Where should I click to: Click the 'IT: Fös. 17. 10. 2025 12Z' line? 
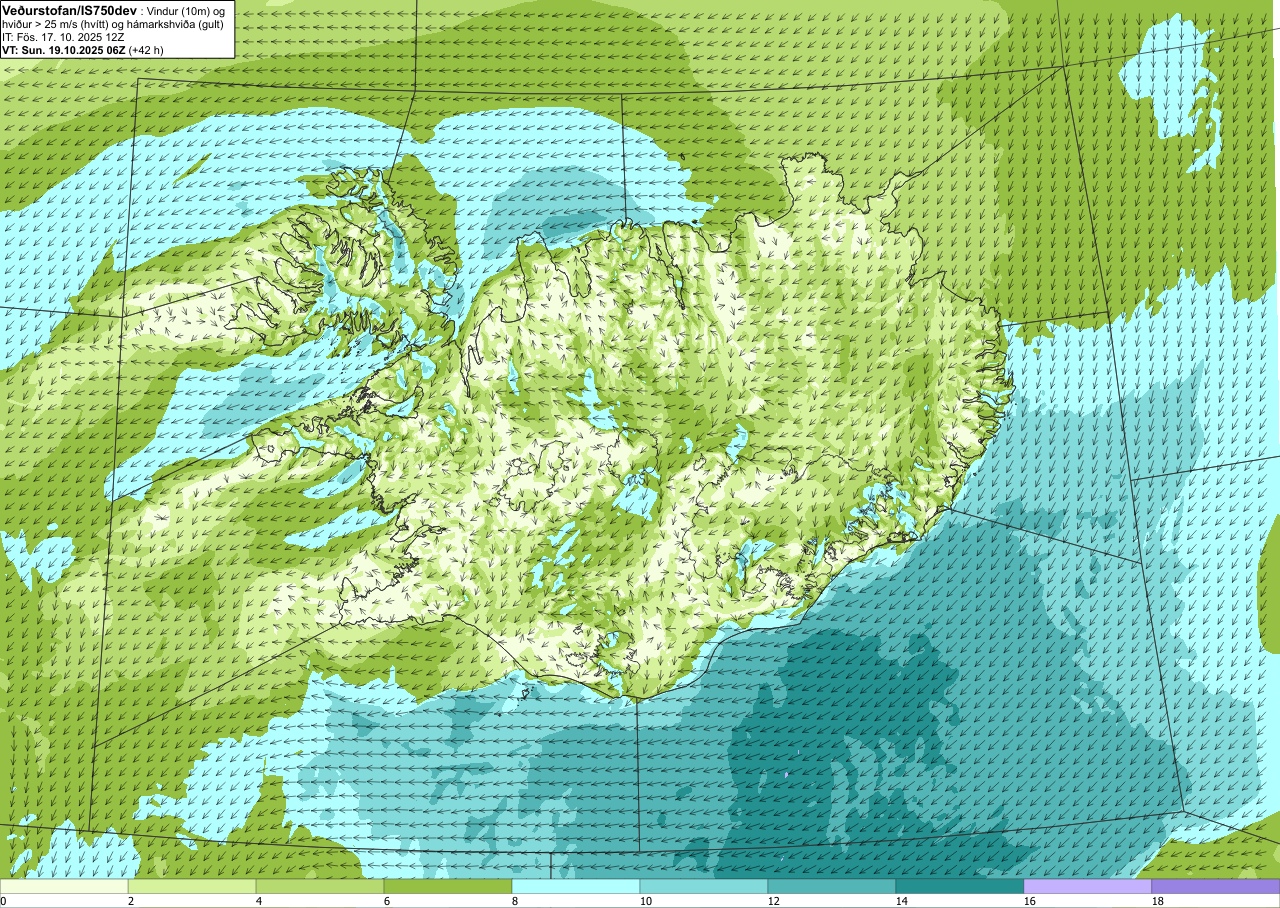tap(64, 36)
